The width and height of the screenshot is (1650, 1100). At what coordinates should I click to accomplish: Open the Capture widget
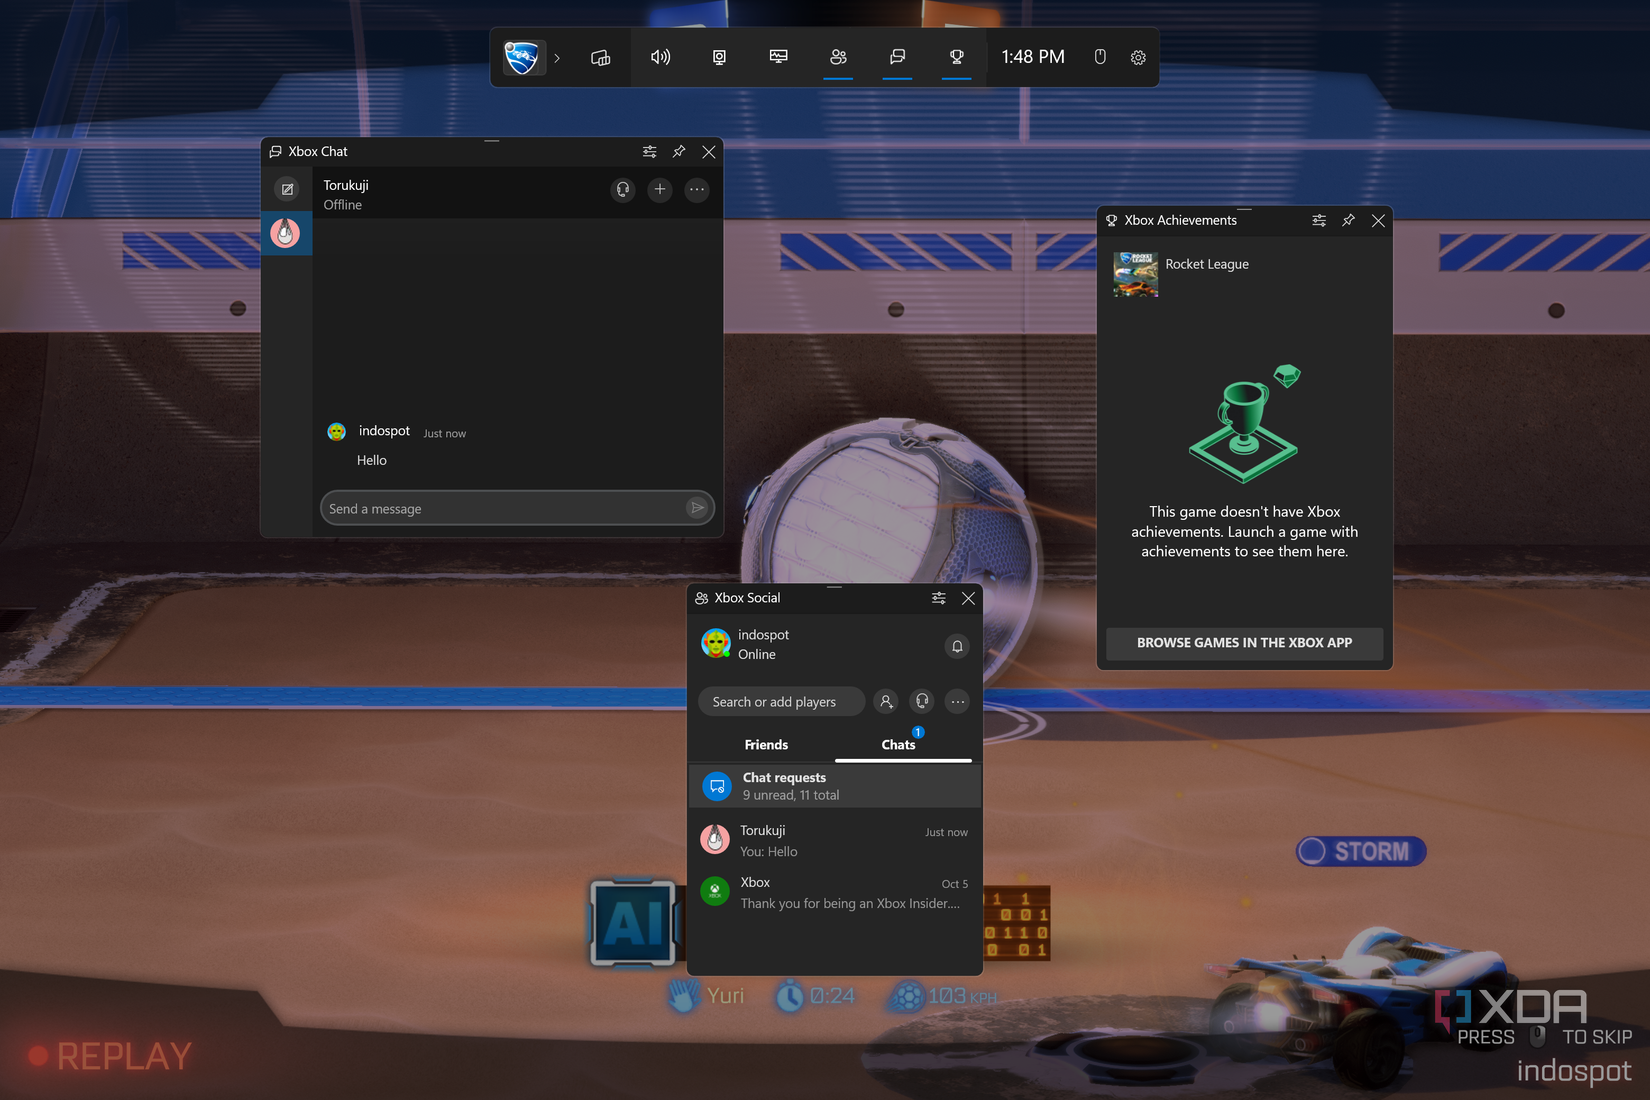(x=718, y=57)
